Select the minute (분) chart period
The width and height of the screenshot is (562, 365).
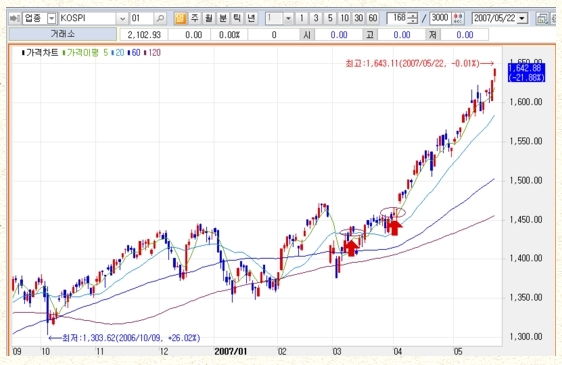223,18
